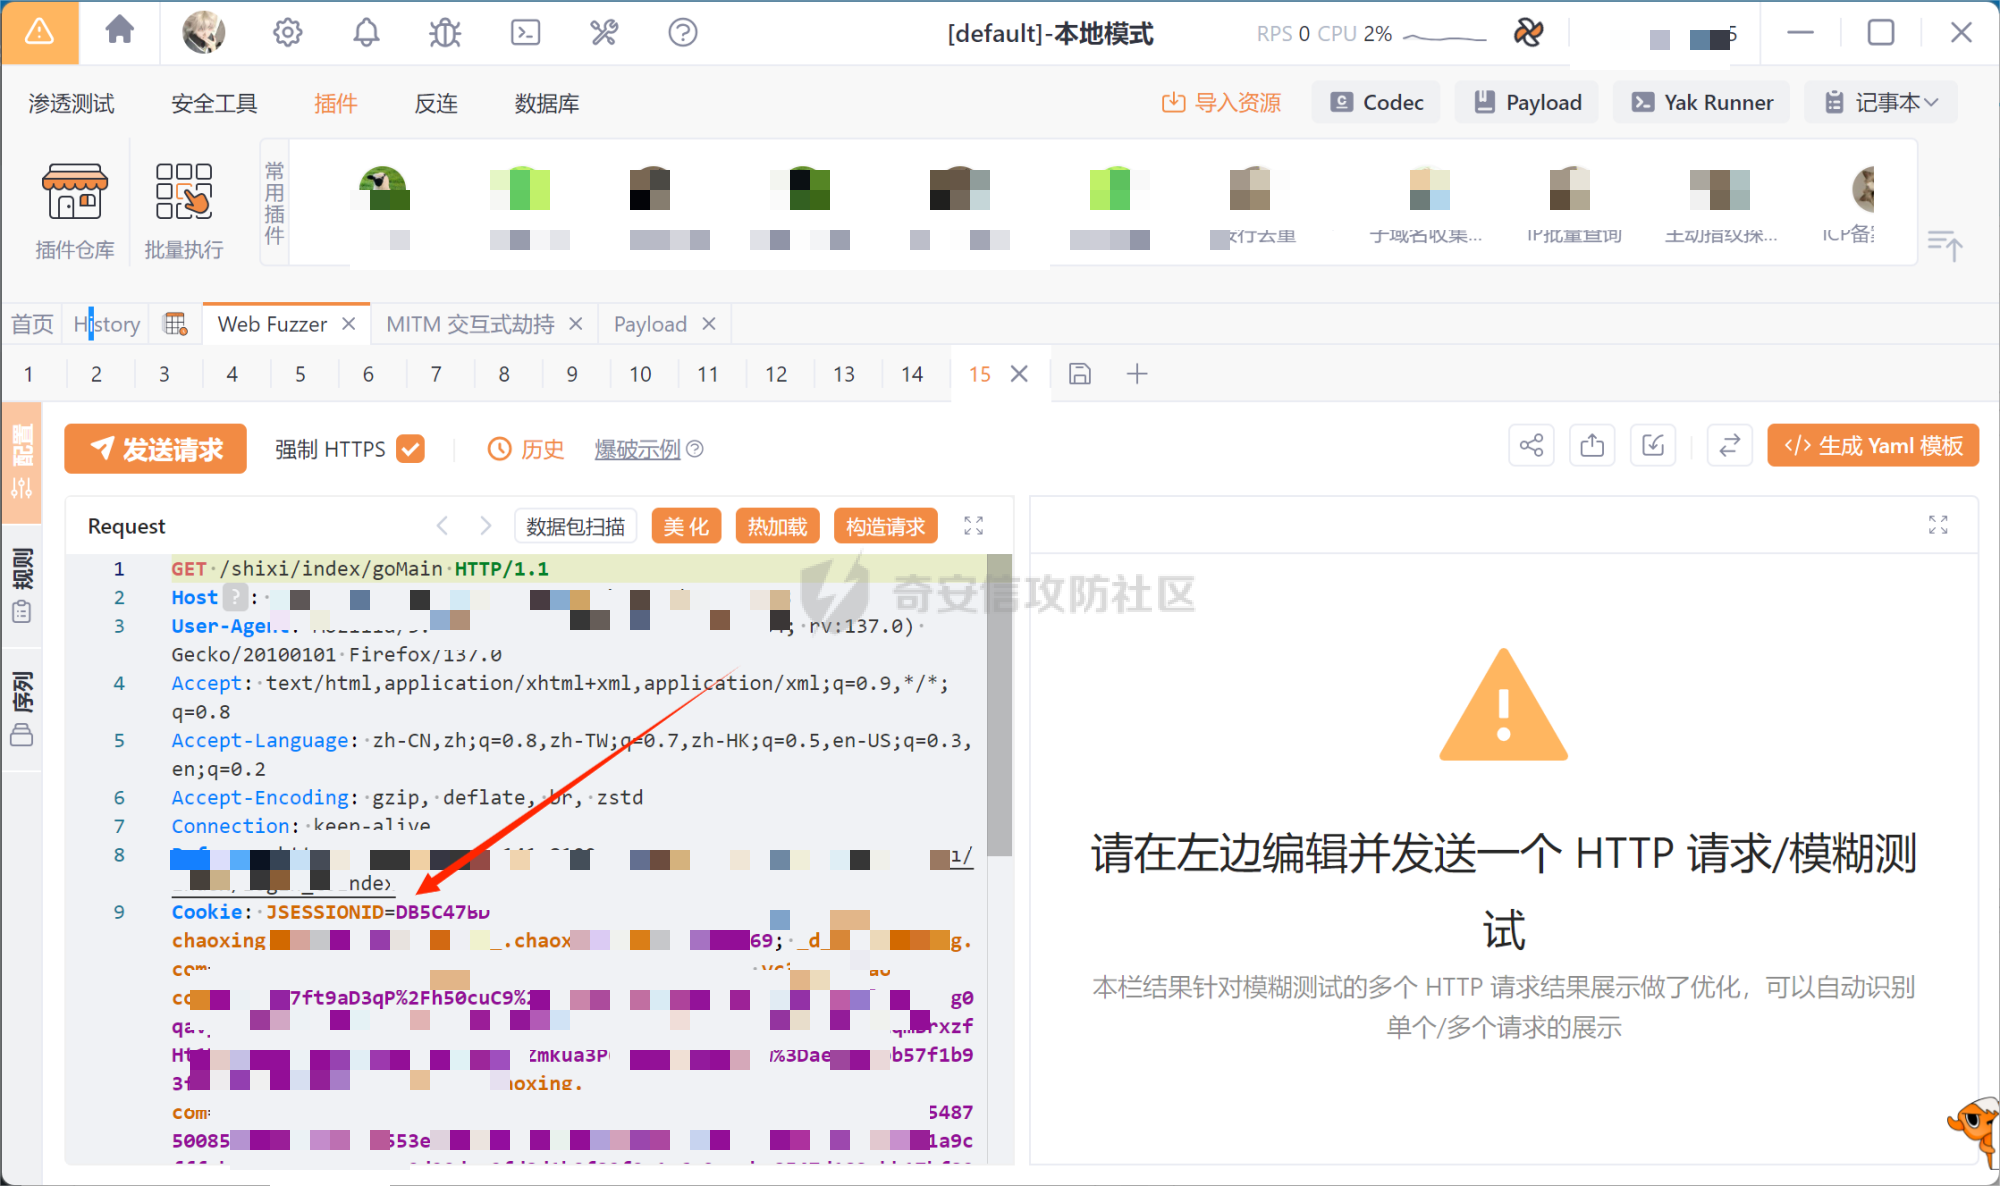Click the 发送请求 send button
The height and width of the screenshot is (1186, 2000).
click(x=156, y=449)
